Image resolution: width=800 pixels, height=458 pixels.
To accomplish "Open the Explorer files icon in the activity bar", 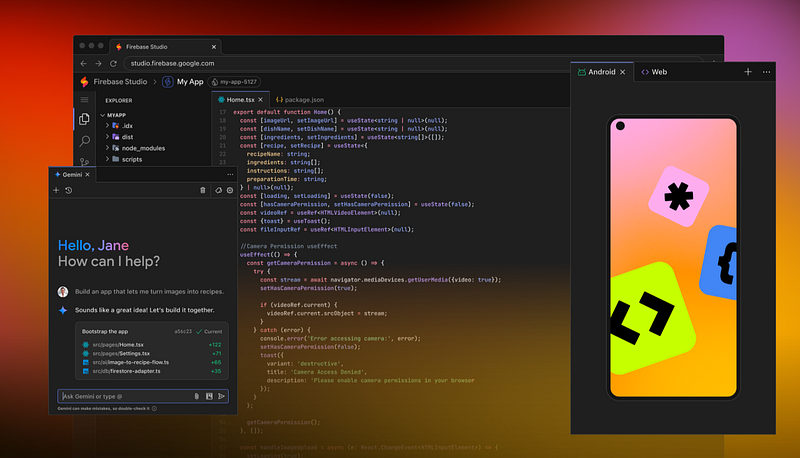I will click(x=85, y=119).
